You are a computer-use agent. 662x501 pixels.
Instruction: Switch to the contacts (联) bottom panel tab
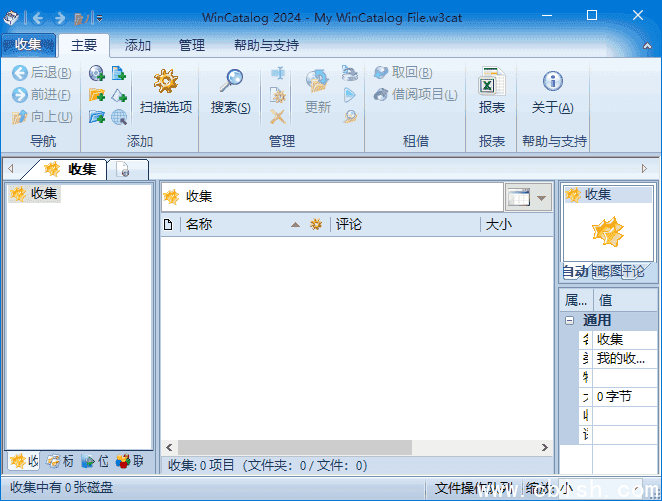(x=130, y=461)
